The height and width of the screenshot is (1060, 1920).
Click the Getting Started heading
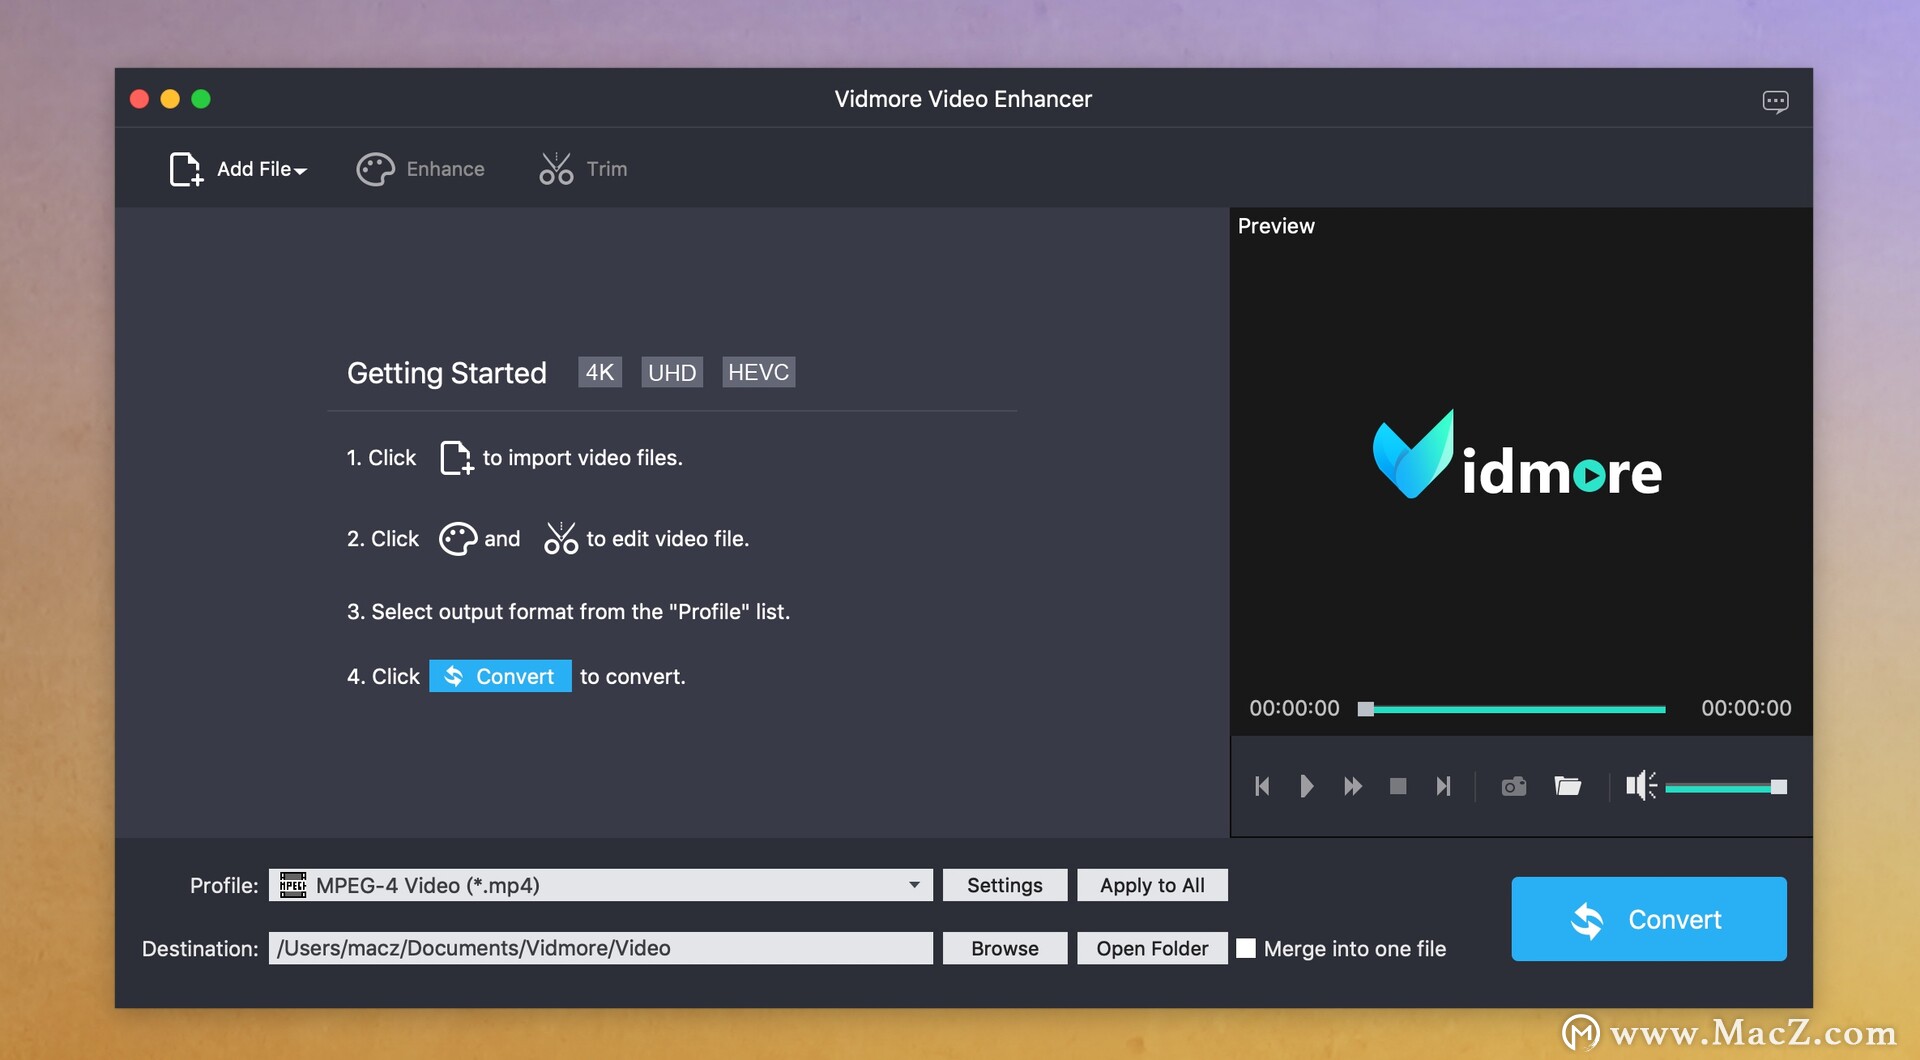447,373
